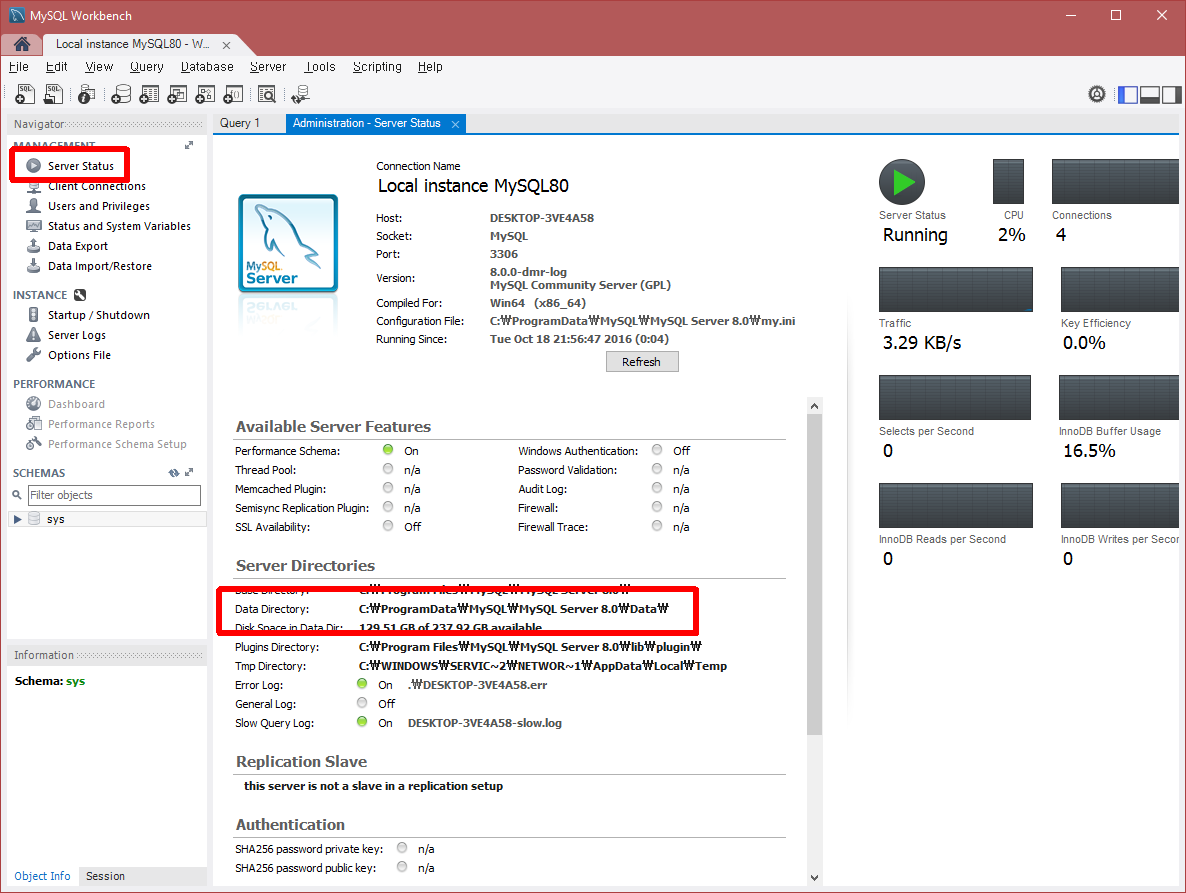
Task: Toggle the right sidebar panel view icon
Action: 1172,95
